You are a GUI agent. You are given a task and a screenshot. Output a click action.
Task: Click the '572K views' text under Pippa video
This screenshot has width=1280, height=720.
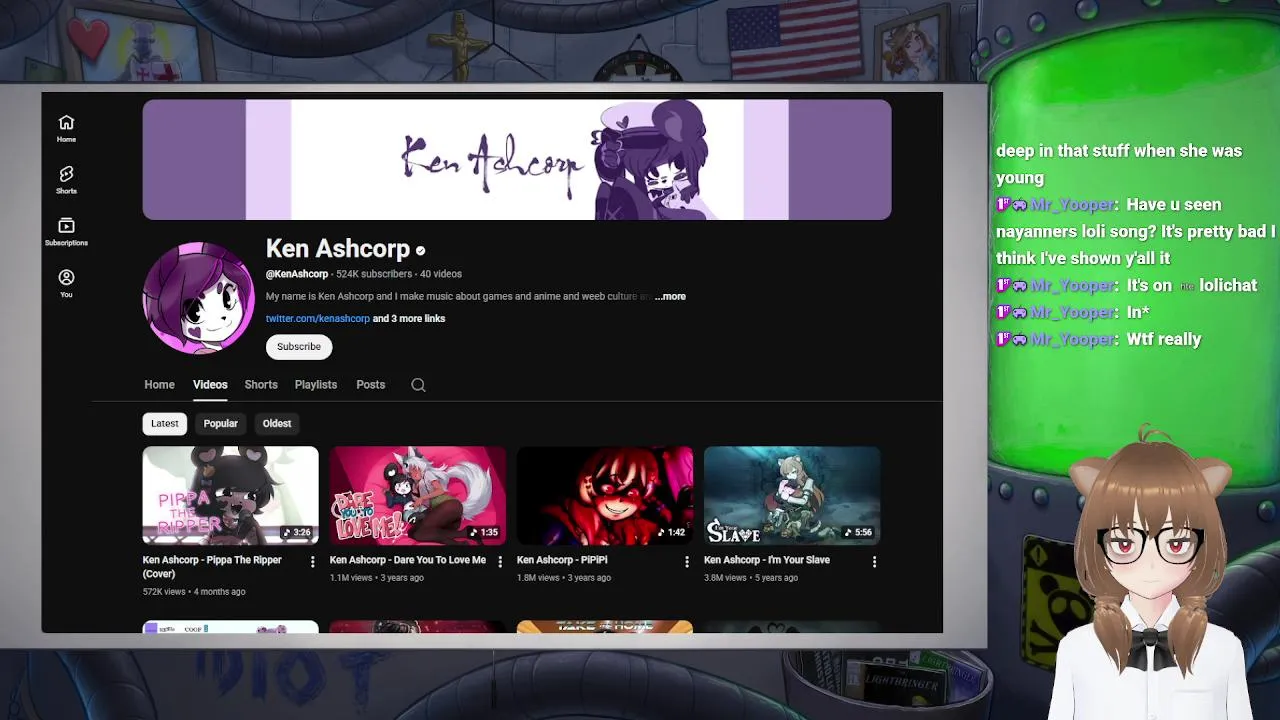coord(164,592)
